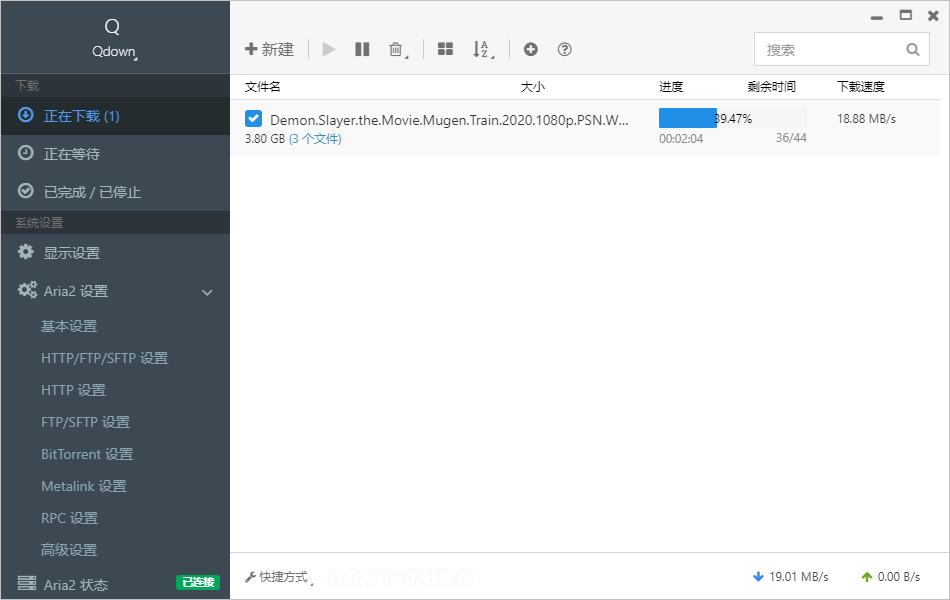Click the plus circle icon
Viewport: 950px width, 600px height.
coord(531,49)
